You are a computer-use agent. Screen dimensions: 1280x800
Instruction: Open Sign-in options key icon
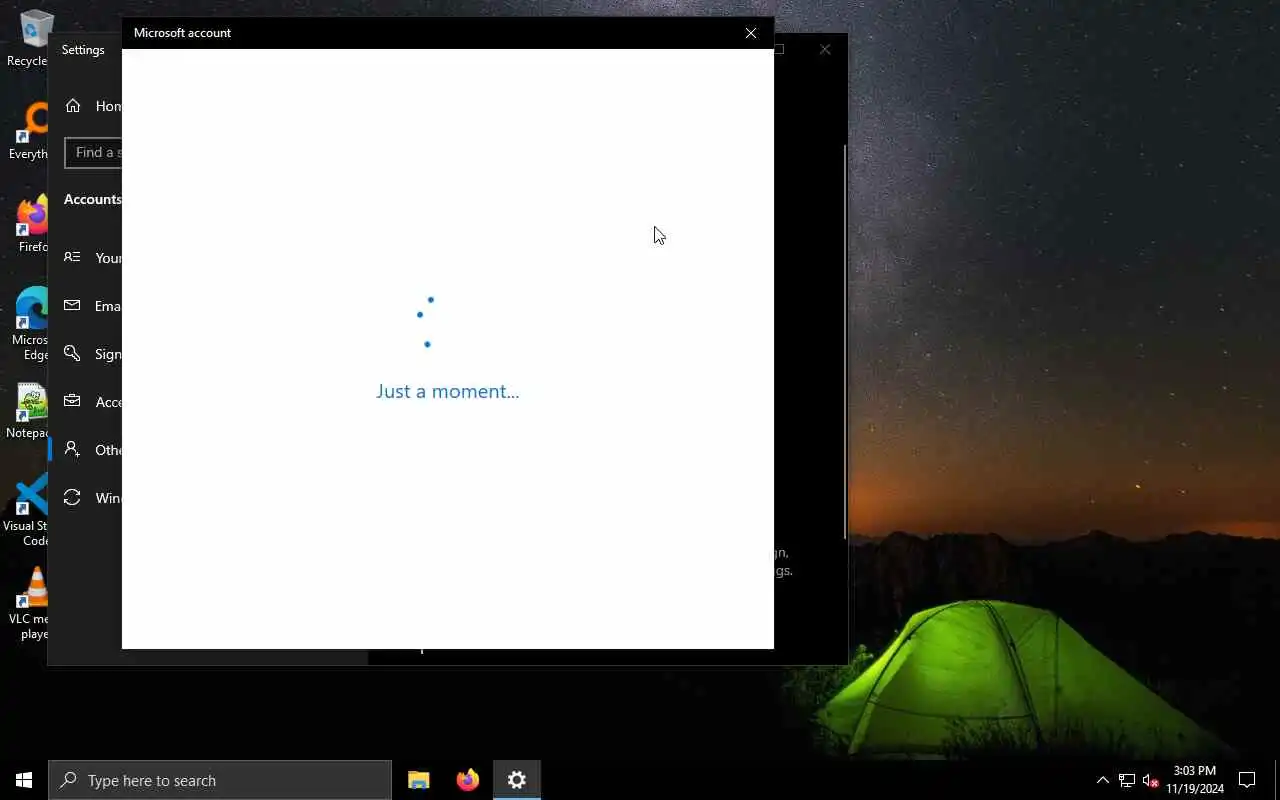coord(72,353)
